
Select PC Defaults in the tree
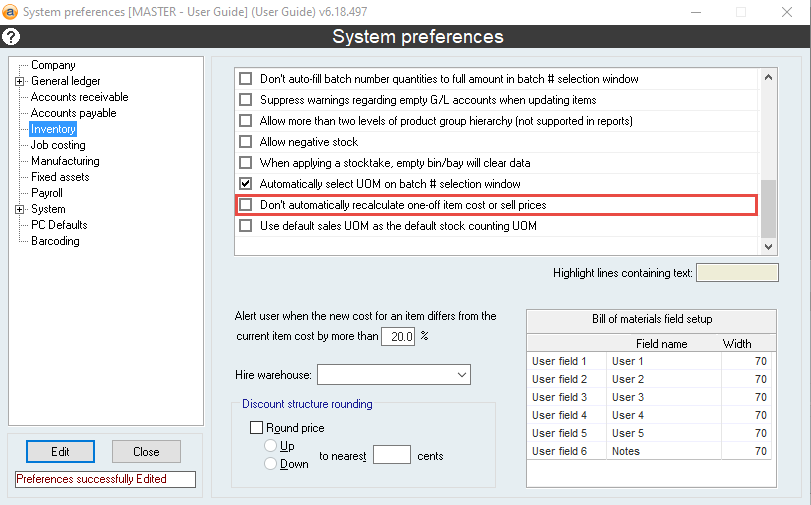[59, 225]
